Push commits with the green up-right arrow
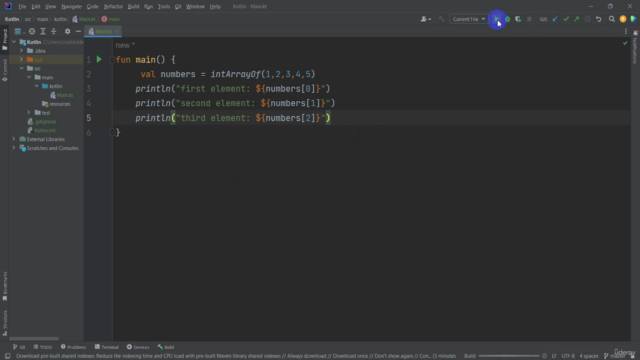Viewport: 640px width, 360px height. (576, 19)
